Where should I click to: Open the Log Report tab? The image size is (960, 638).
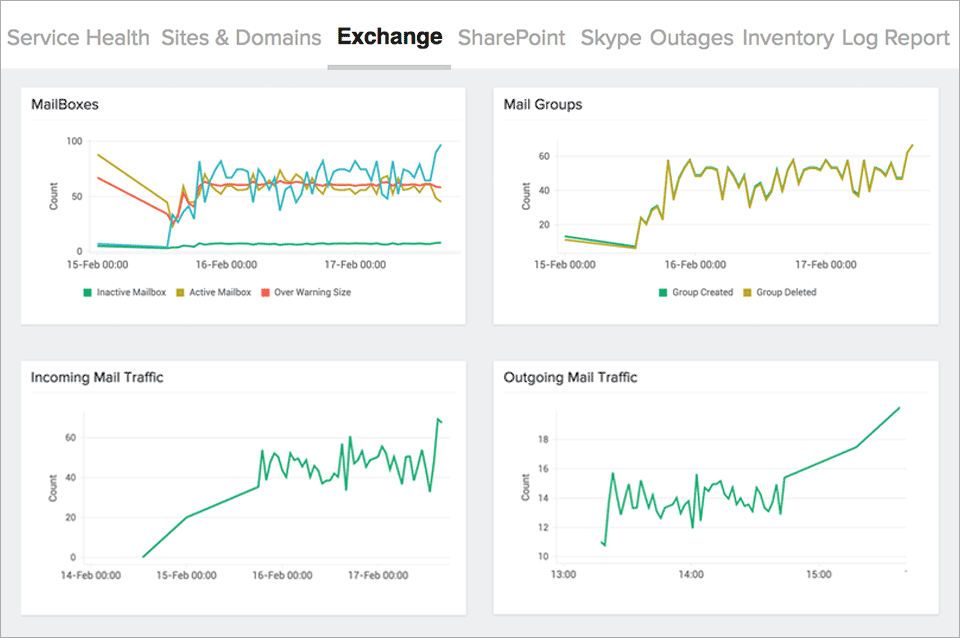(x=894, y=38)
